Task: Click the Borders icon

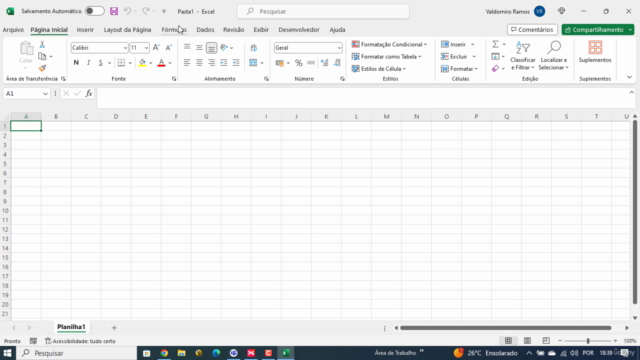Action: click(121, 63)
